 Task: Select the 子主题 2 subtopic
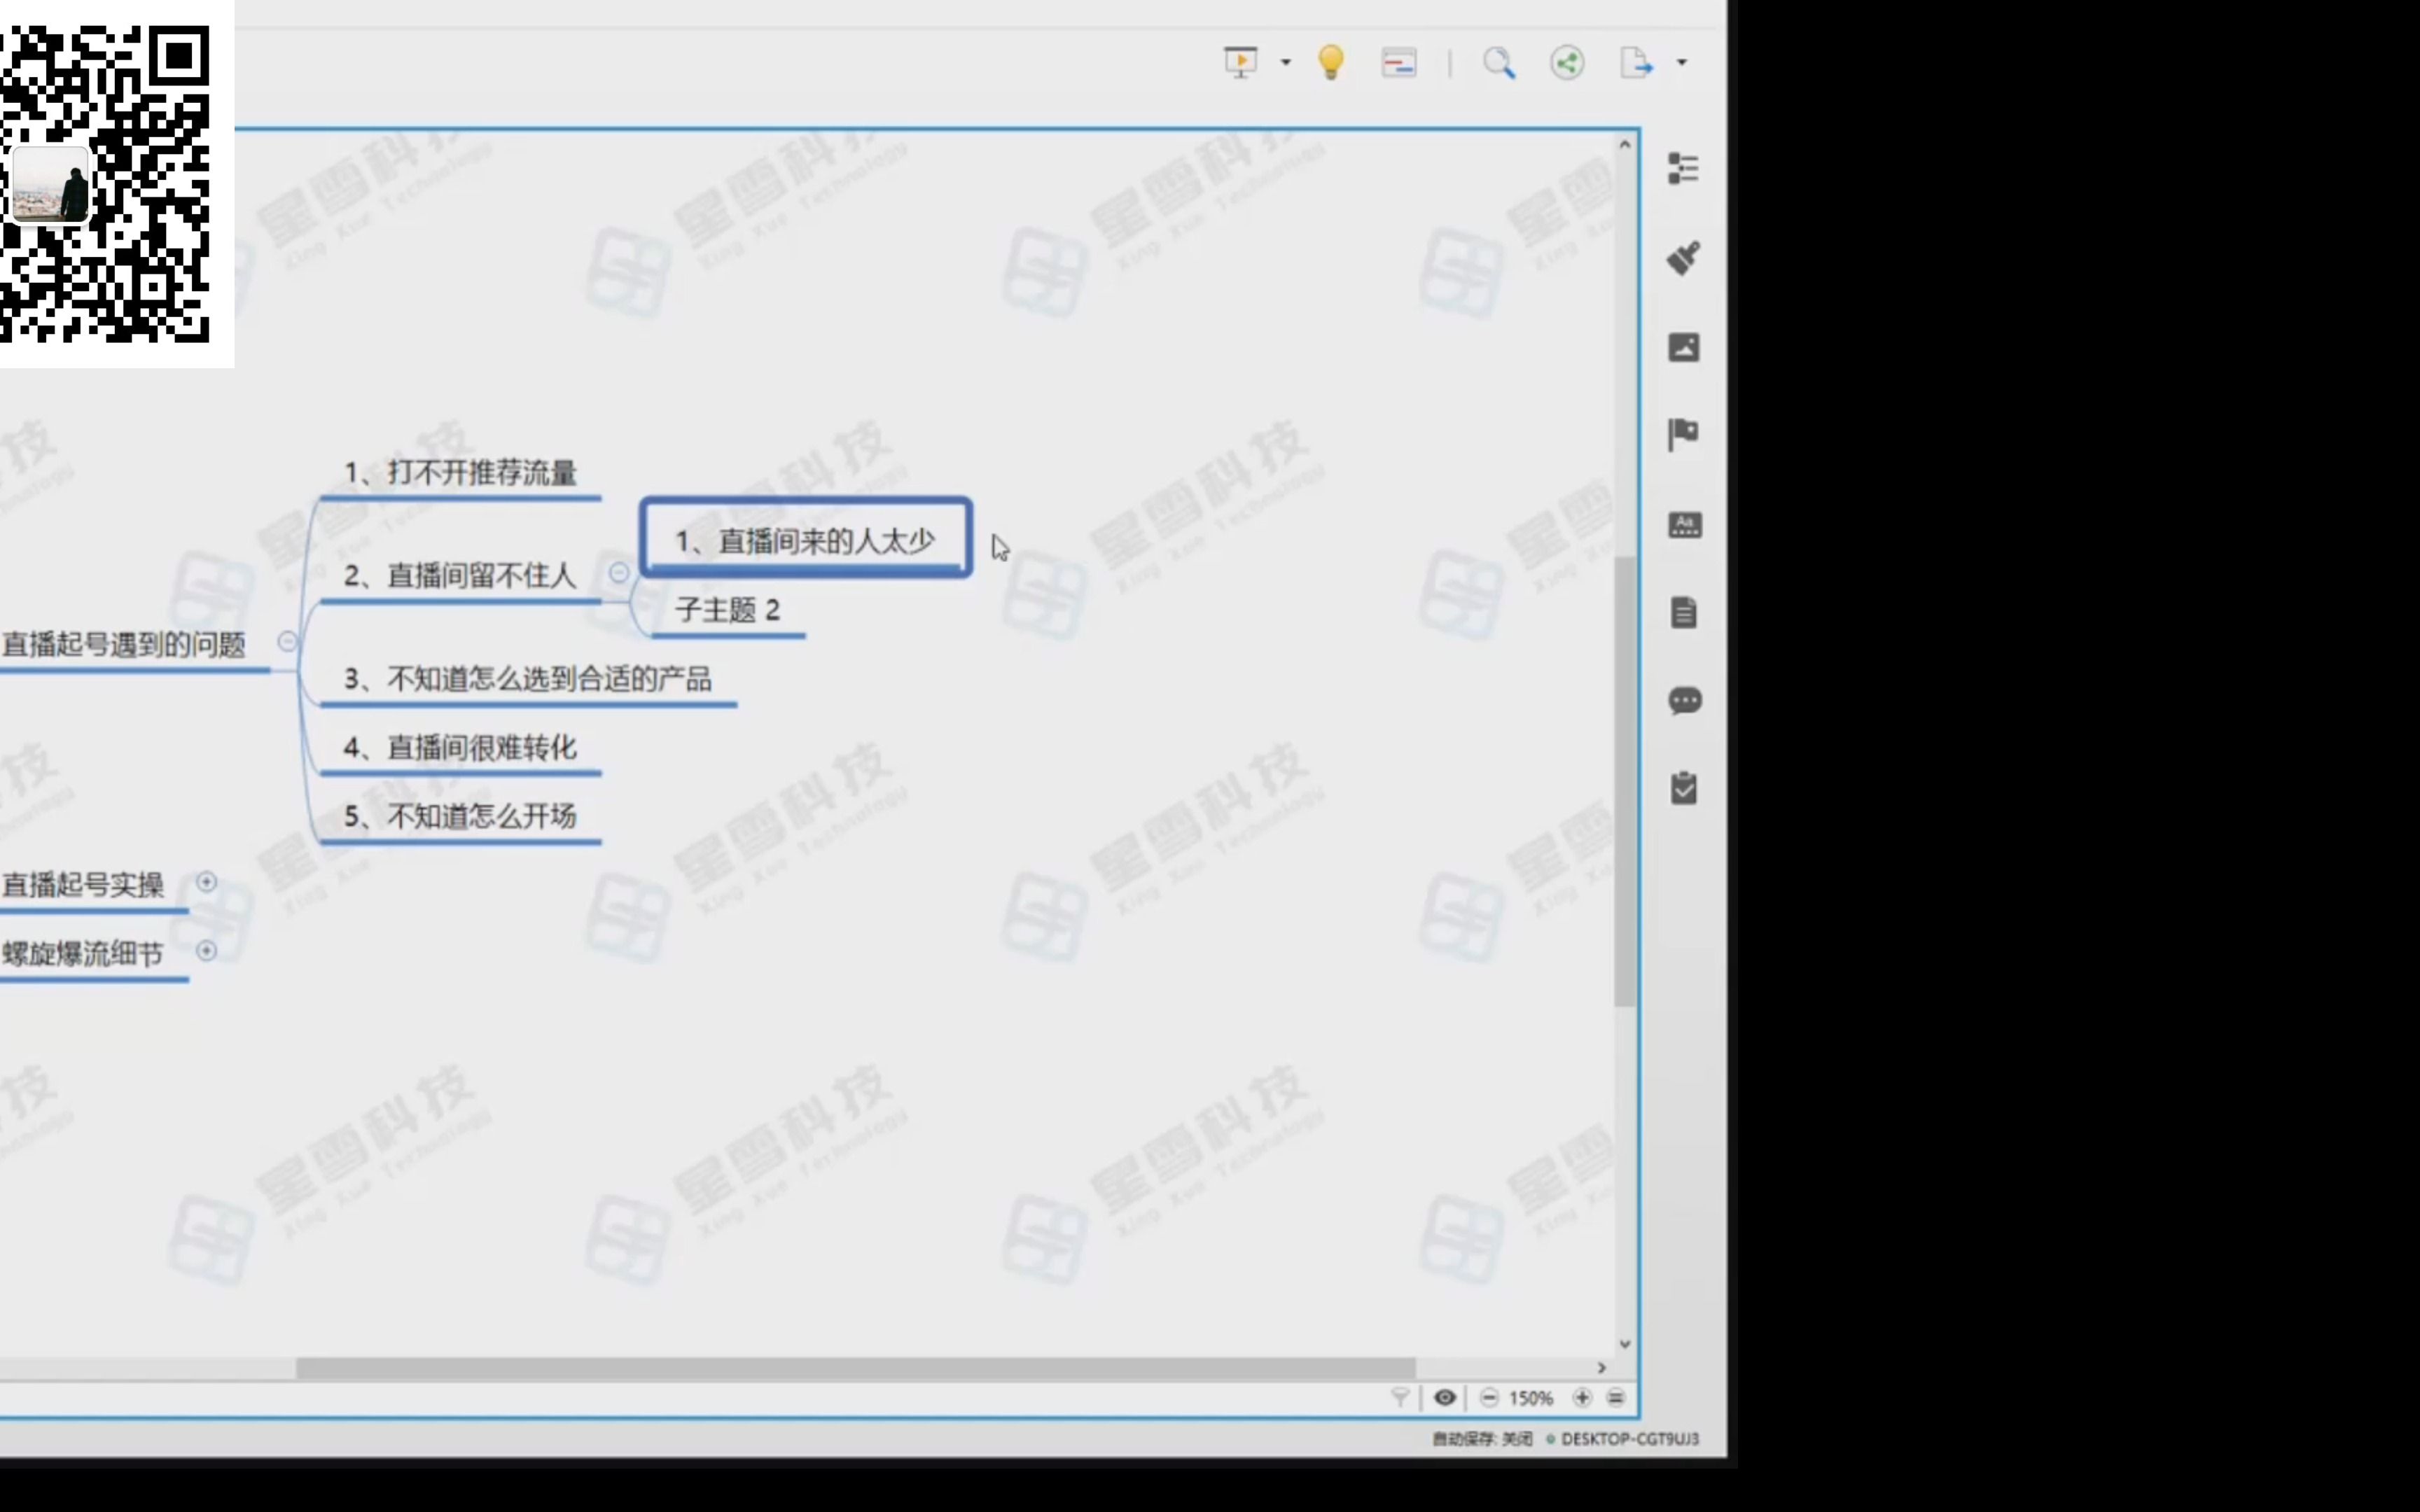click(x=728, y=611)
